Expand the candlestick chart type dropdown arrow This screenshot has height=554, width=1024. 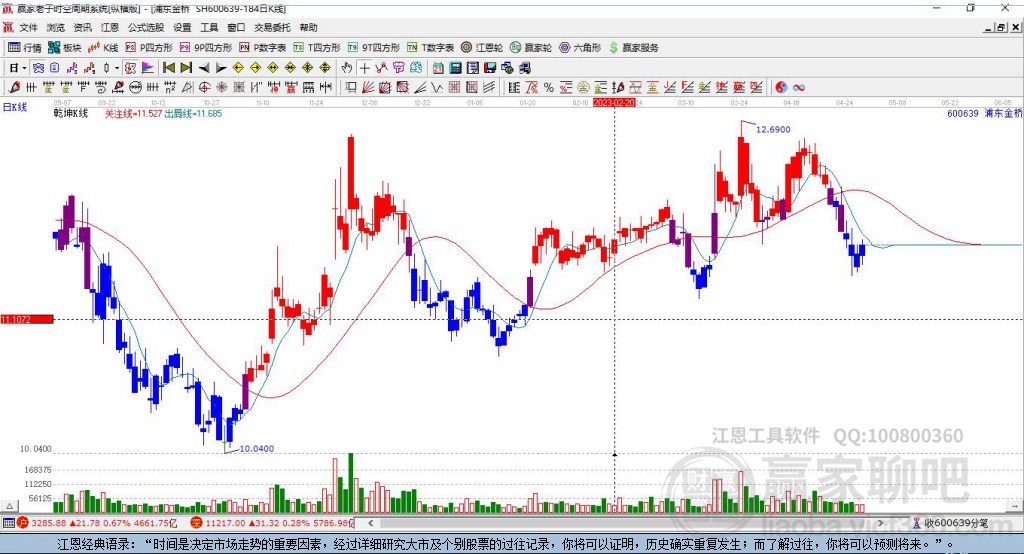pyautogui.click(x=117, y=68)
